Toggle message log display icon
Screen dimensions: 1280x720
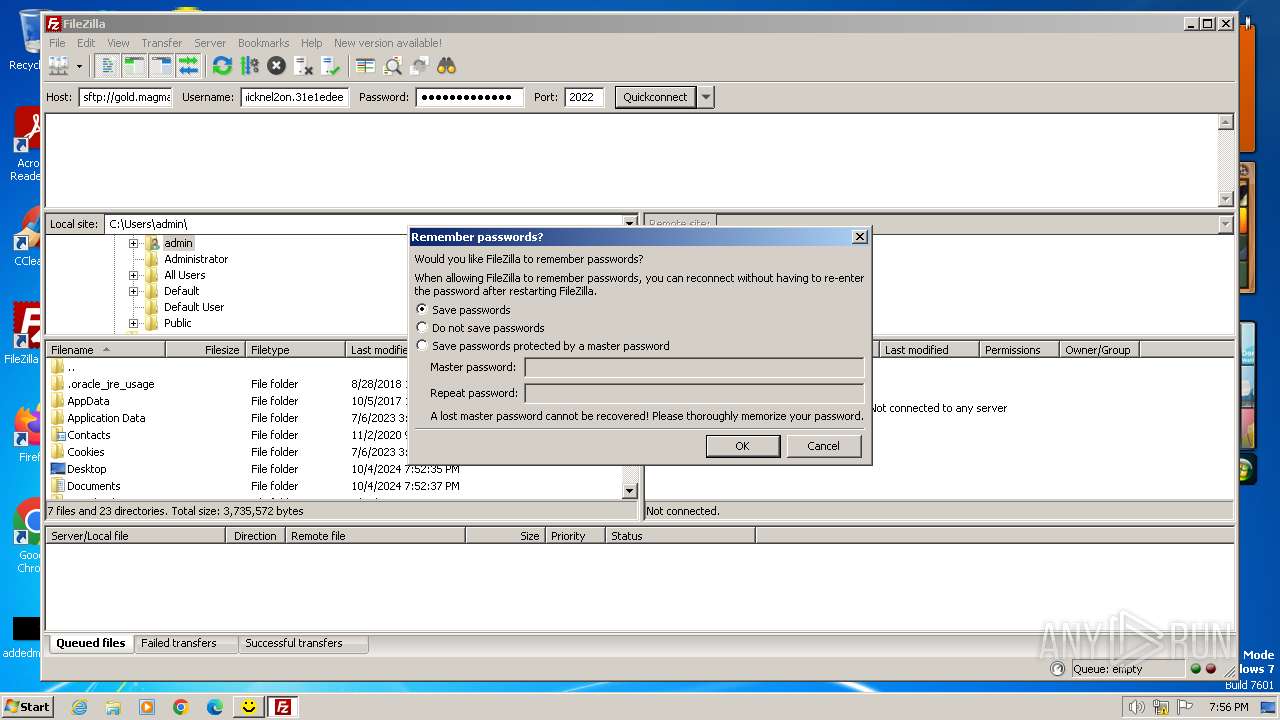107,66
